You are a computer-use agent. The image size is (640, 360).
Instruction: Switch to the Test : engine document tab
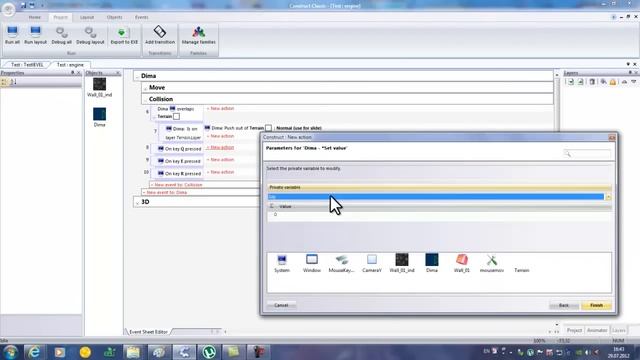(70, 65)
